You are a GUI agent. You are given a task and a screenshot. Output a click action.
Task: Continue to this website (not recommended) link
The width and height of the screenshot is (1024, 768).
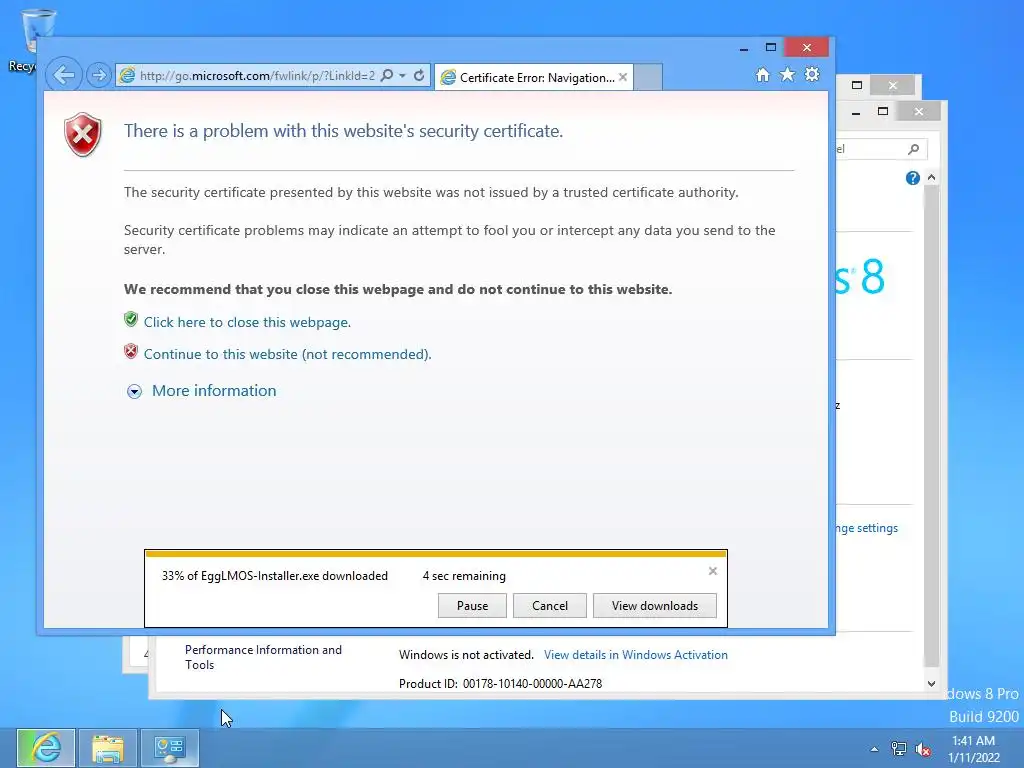tap(287, 354)
